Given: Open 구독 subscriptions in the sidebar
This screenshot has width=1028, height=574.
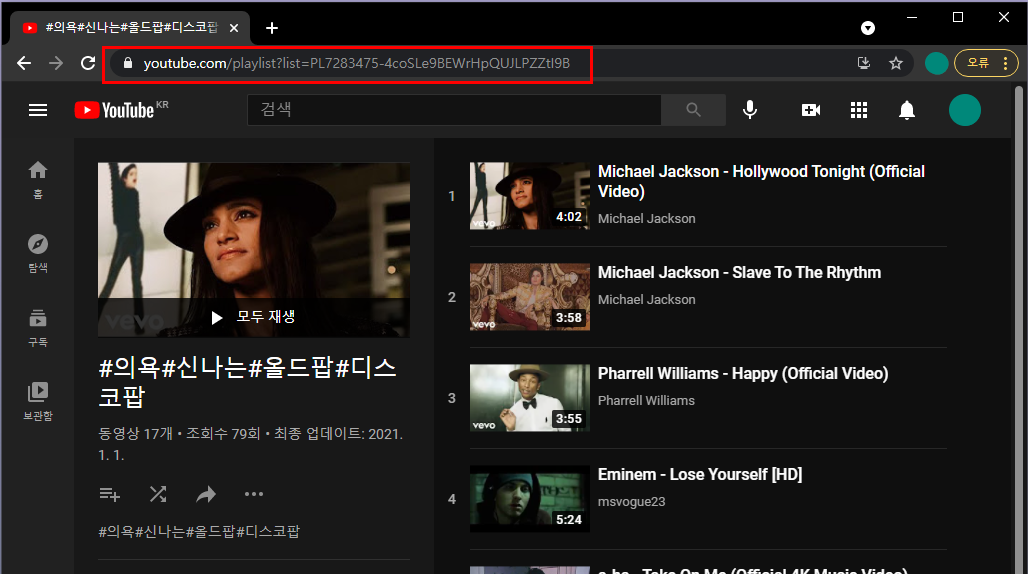Looking at the screenshot, I should click(x=38, y=328).
